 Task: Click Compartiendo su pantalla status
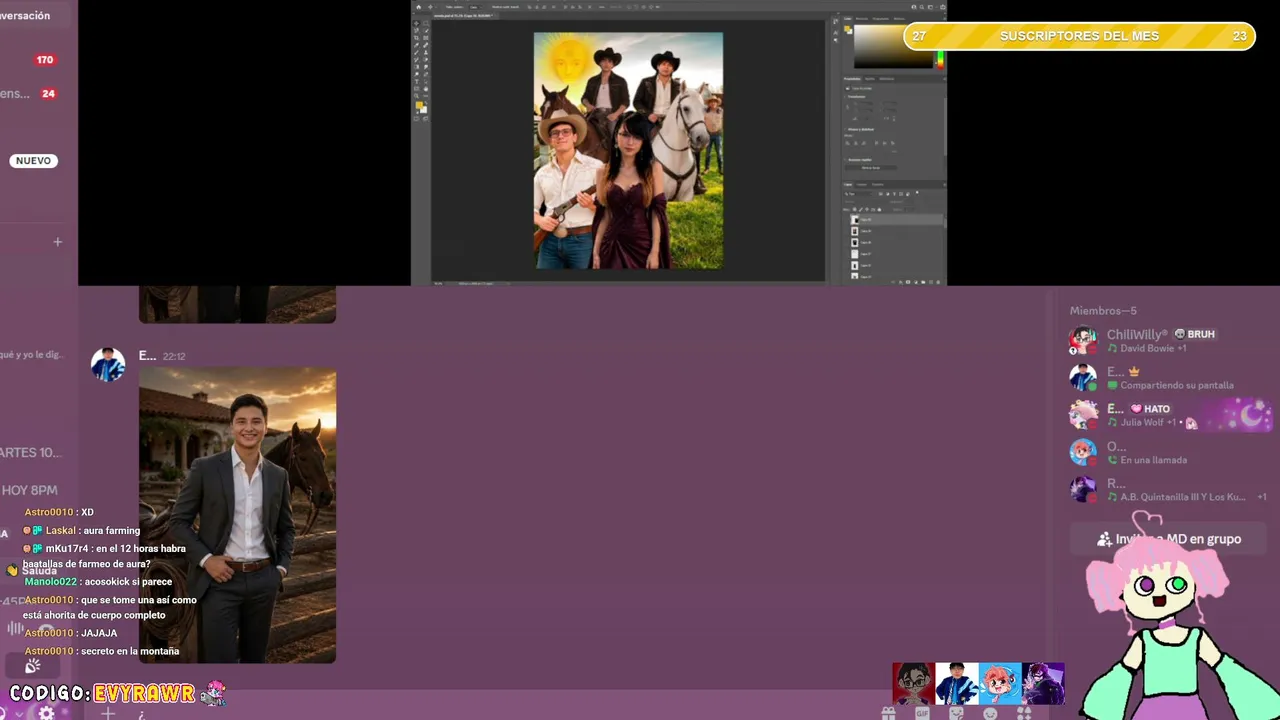pyautogui.click(x=1177, y=385)
